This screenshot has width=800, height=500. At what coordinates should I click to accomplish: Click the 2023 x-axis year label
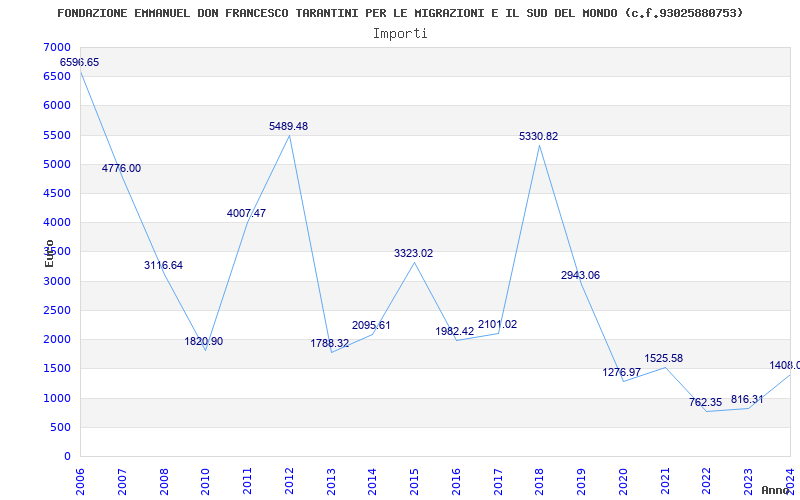click(748, 482)
